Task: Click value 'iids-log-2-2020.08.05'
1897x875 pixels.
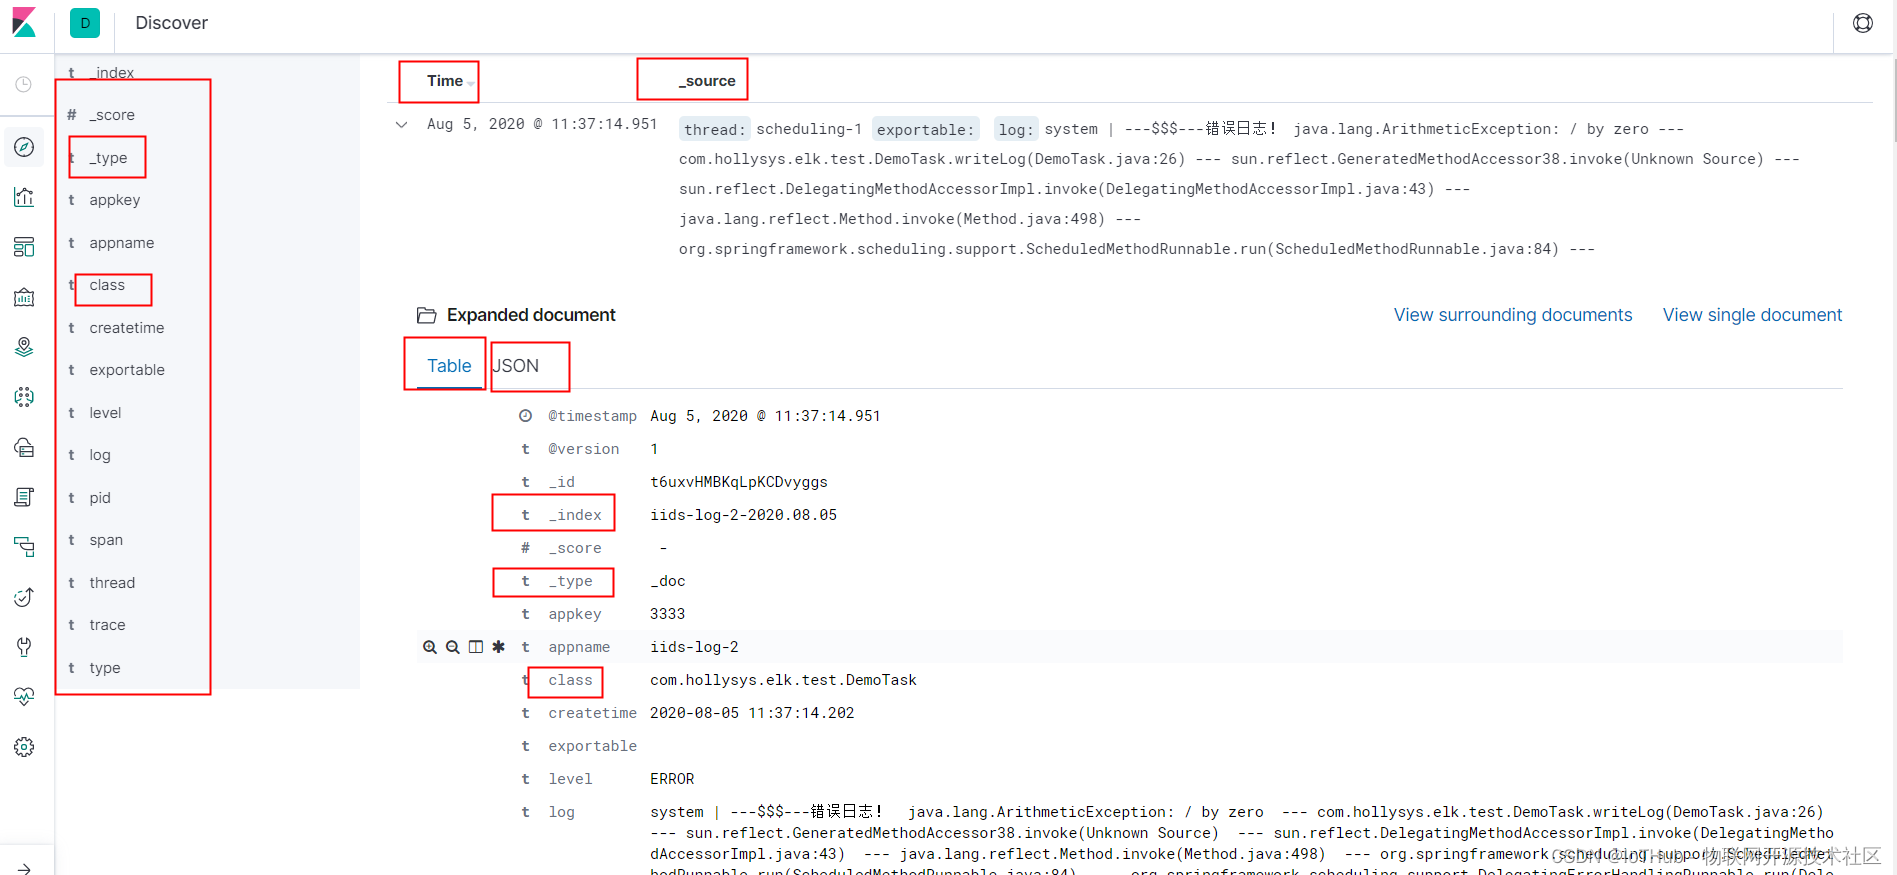Action: point(743,515)
